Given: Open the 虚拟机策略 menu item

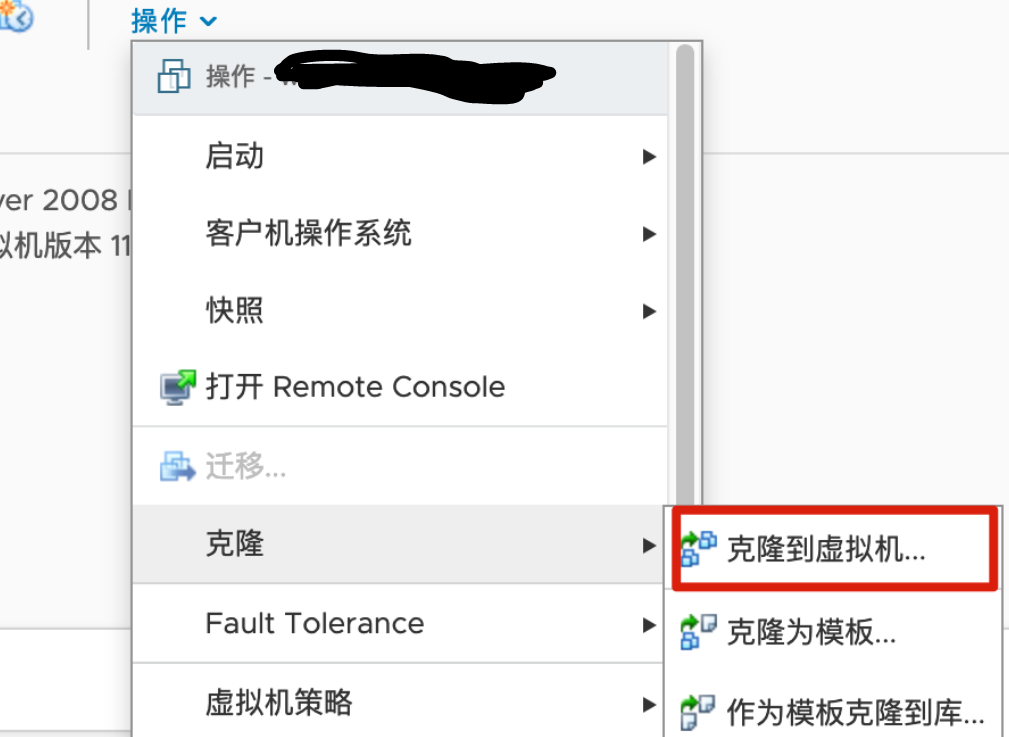Looking at the screenshot, I should tap(279, 703).
